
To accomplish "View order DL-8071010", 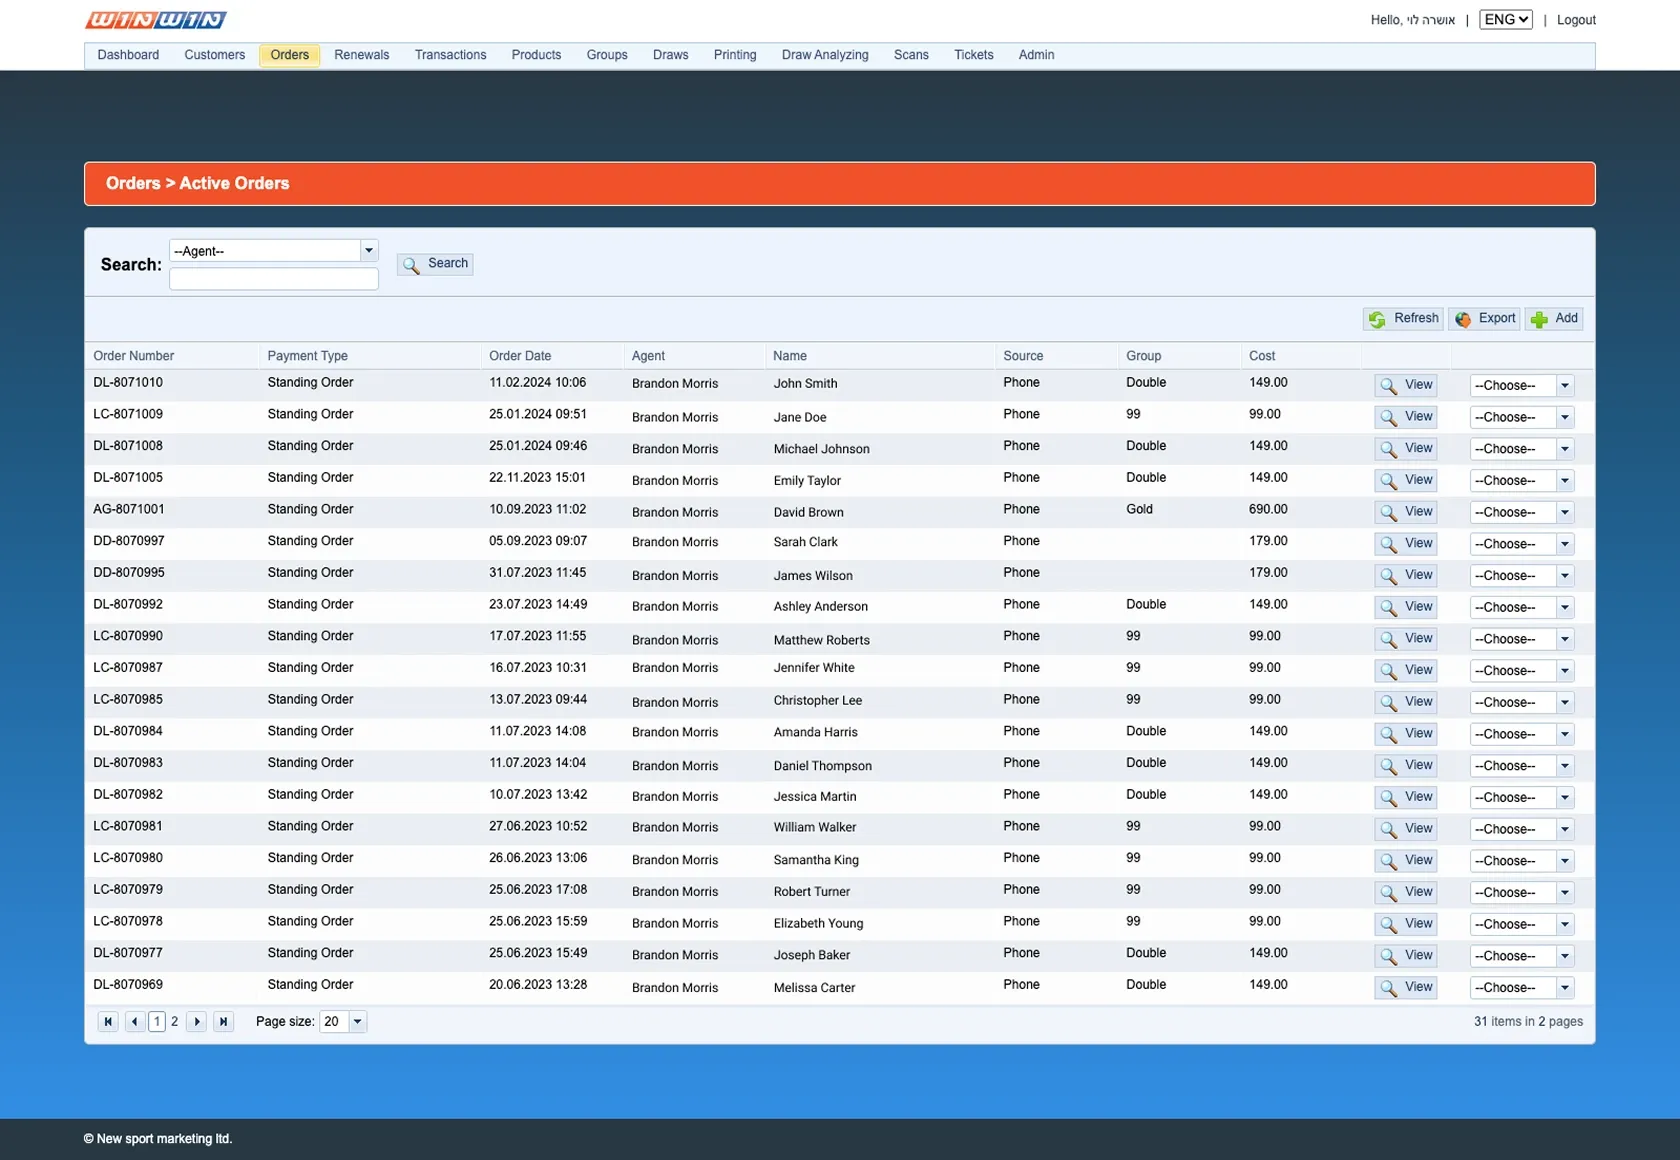I will pos(1406,385).
